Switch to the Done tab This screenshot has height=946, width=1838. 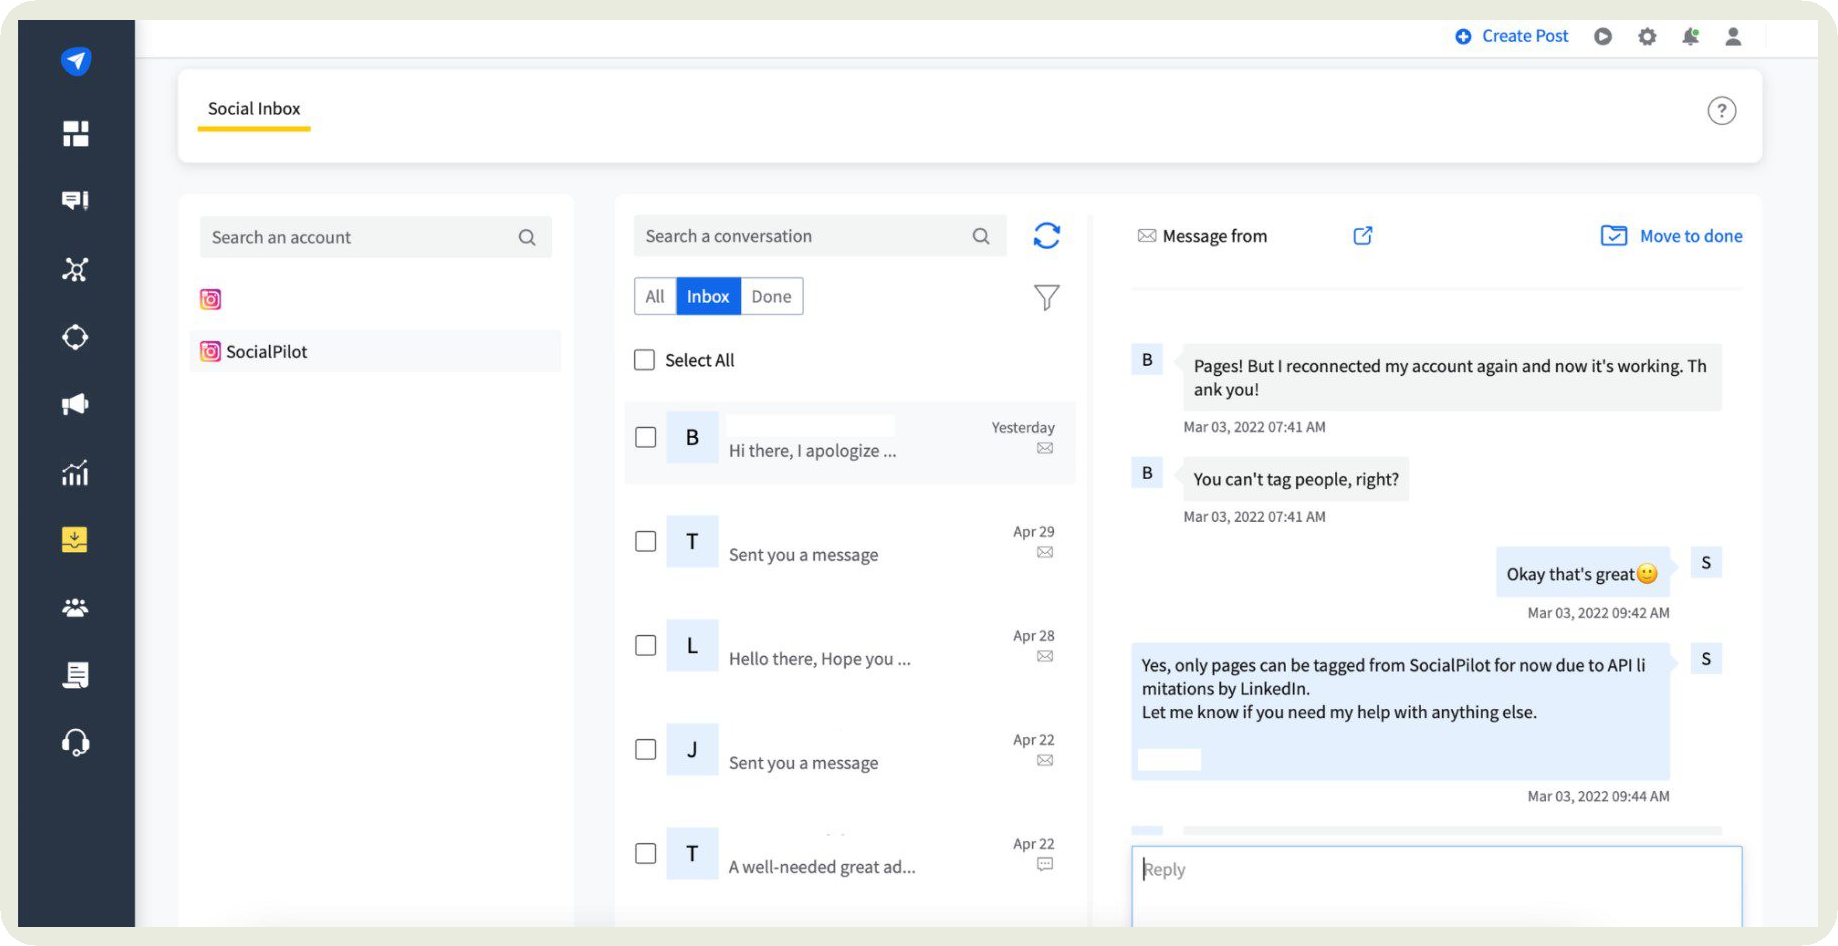pyautogui.click(x=770, y=296)
